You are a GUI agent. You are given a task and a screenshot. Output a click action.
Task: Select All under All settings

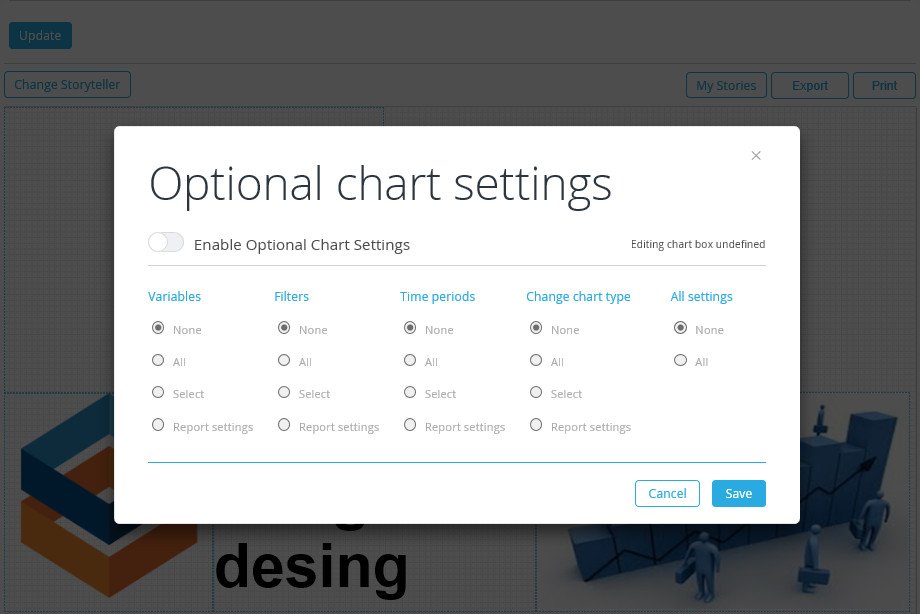(x=680, y=360)
